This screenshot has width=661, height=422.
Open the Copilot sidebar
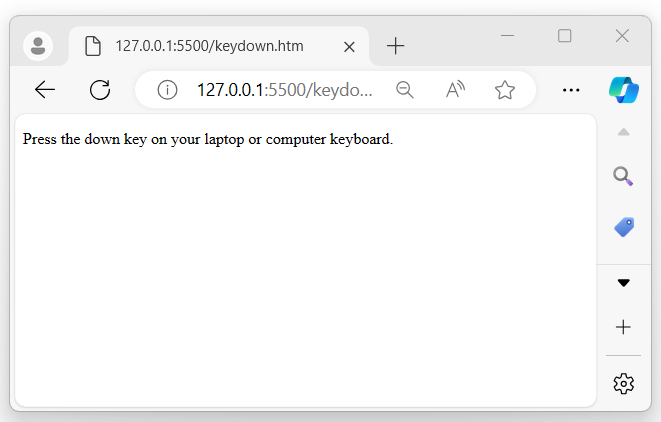pos(624,89)
